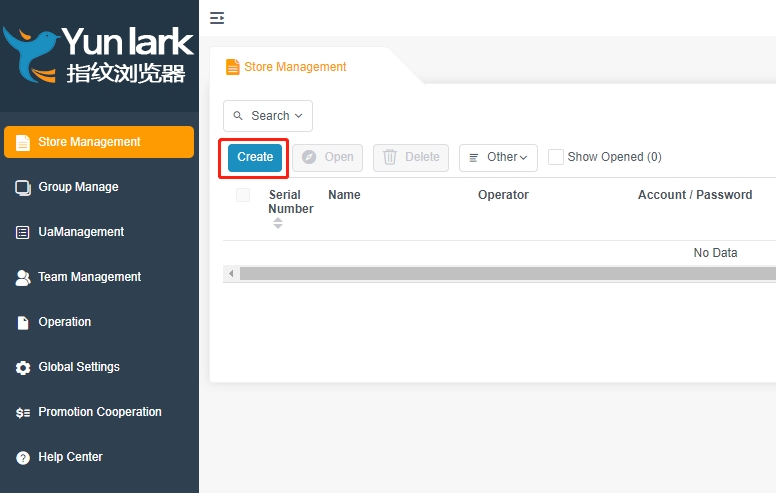Viewport: 776px width, 493px height.
Task: Click the Yun lark bird logo
Action: click(32, 54)
